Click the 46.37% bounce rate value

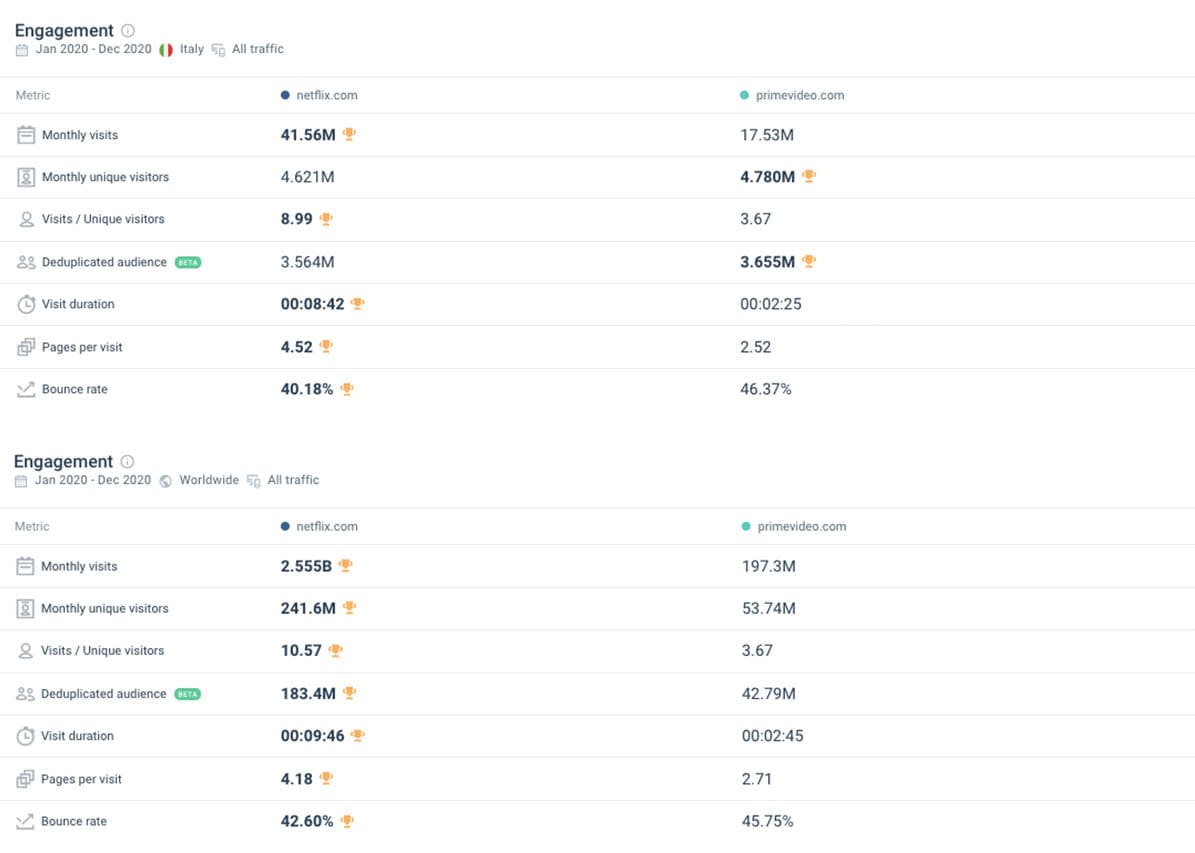pos(766,390)
